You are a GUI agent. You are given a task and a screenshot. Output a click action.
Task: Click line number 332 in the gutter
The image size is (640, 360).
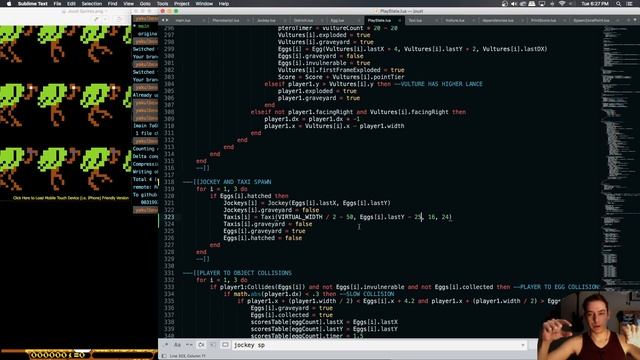[169, 280]
